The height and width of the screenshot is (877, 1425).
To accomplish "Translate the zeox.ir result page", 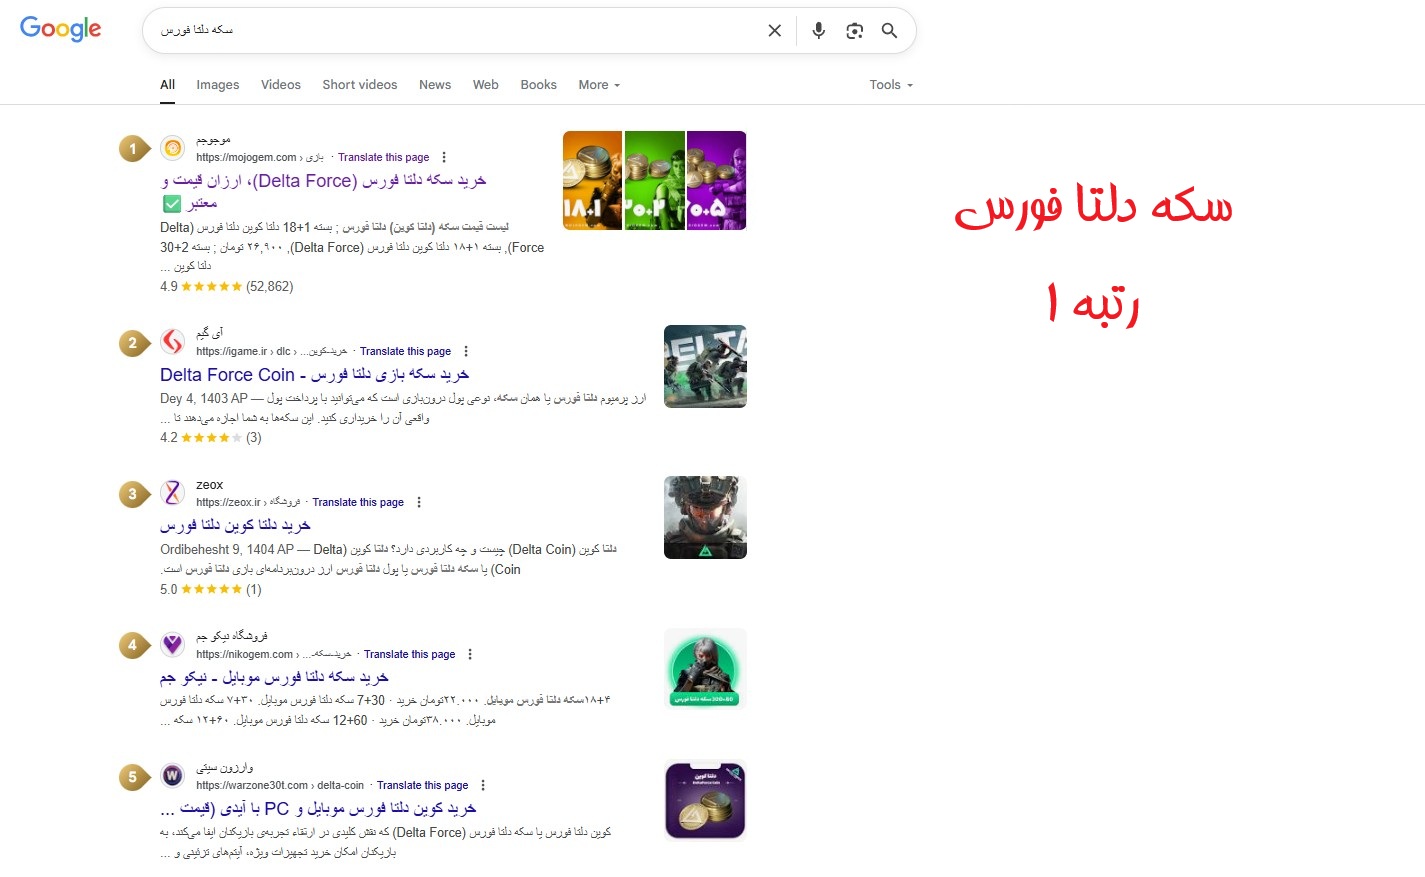I will pyautogui.click(x=358, y=502).
